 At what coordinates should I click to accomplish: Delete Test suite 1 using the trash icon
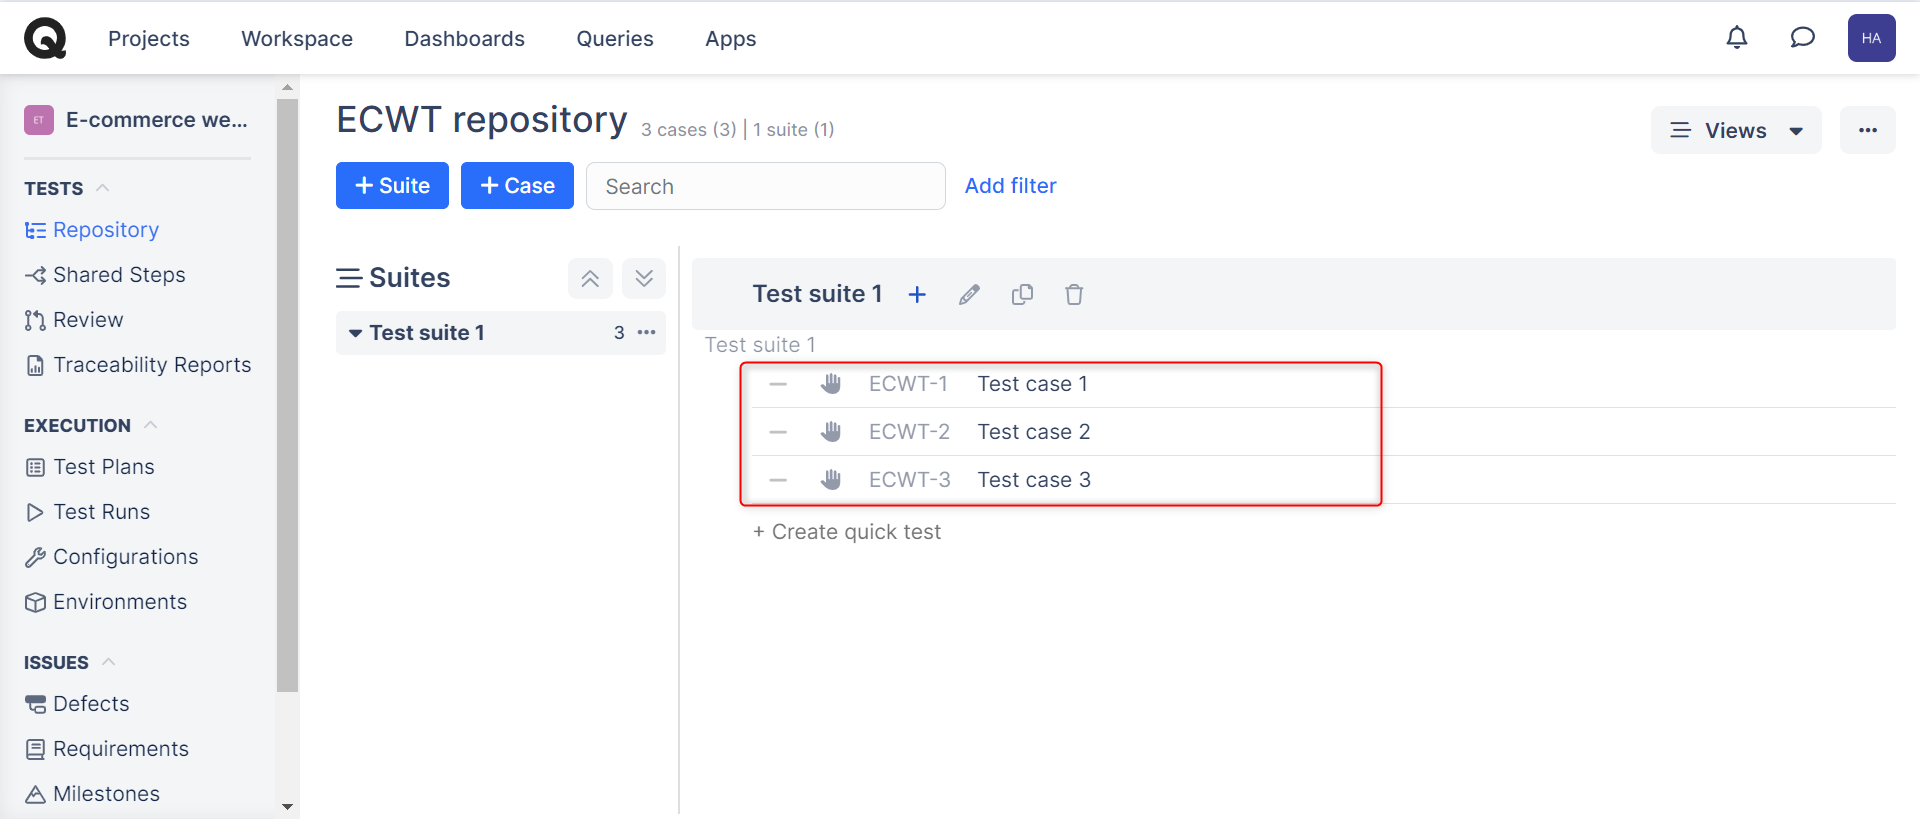coord(1074,294)
